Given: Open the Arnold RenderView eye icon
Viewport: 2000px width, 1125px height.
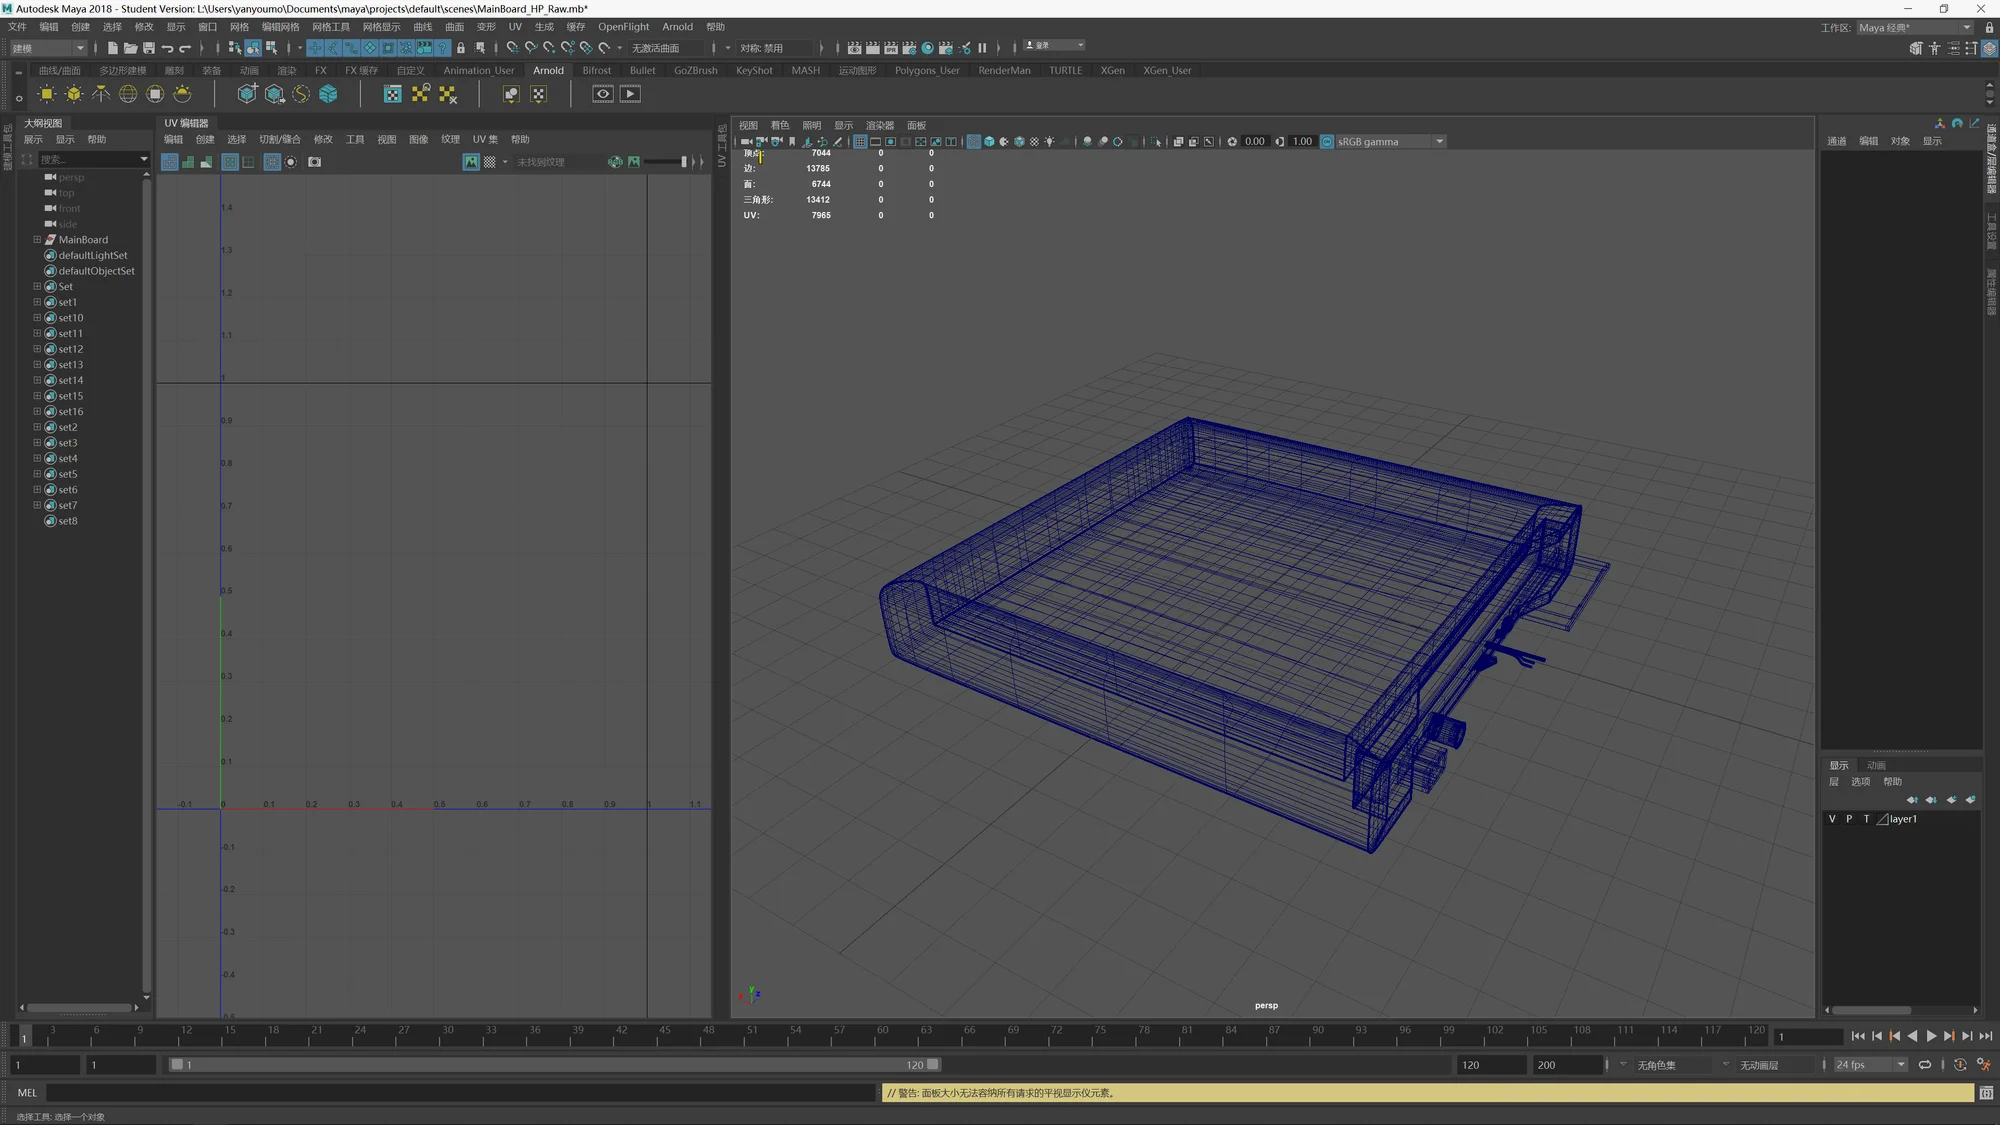Looking at the screenshot, I should click(x=603, y=94).
